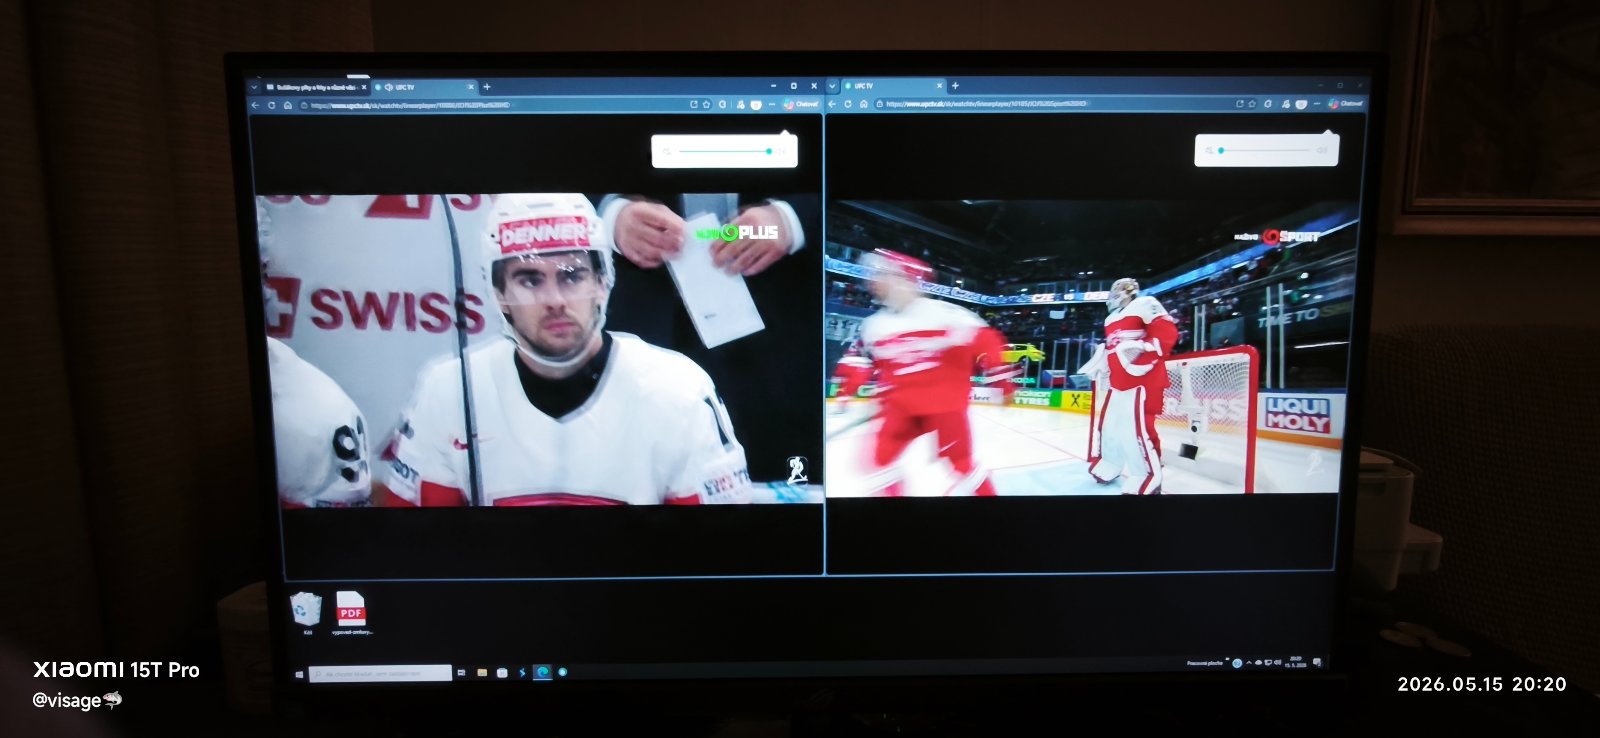1600x738 pixels.
Task: Reload the page in the left browser window
Action: (x=271, y=105)
